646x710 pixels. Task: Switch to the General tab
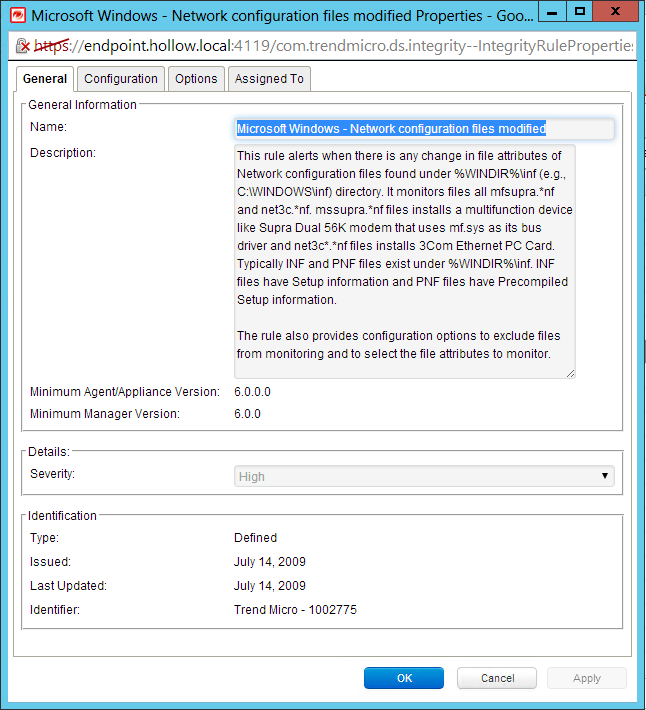click(x=45, y=79)
